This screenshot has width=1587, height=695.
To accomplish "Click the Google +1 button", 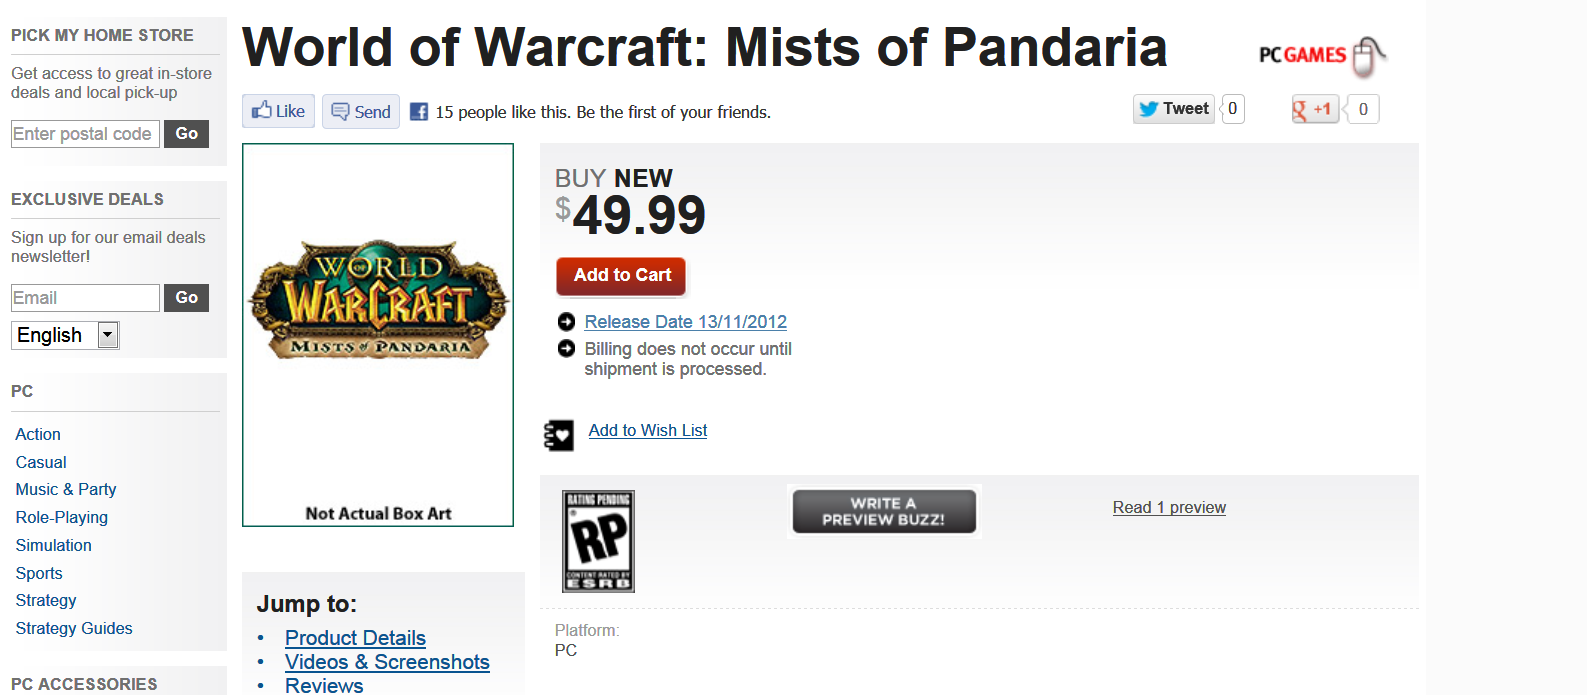I will 1314,109.
